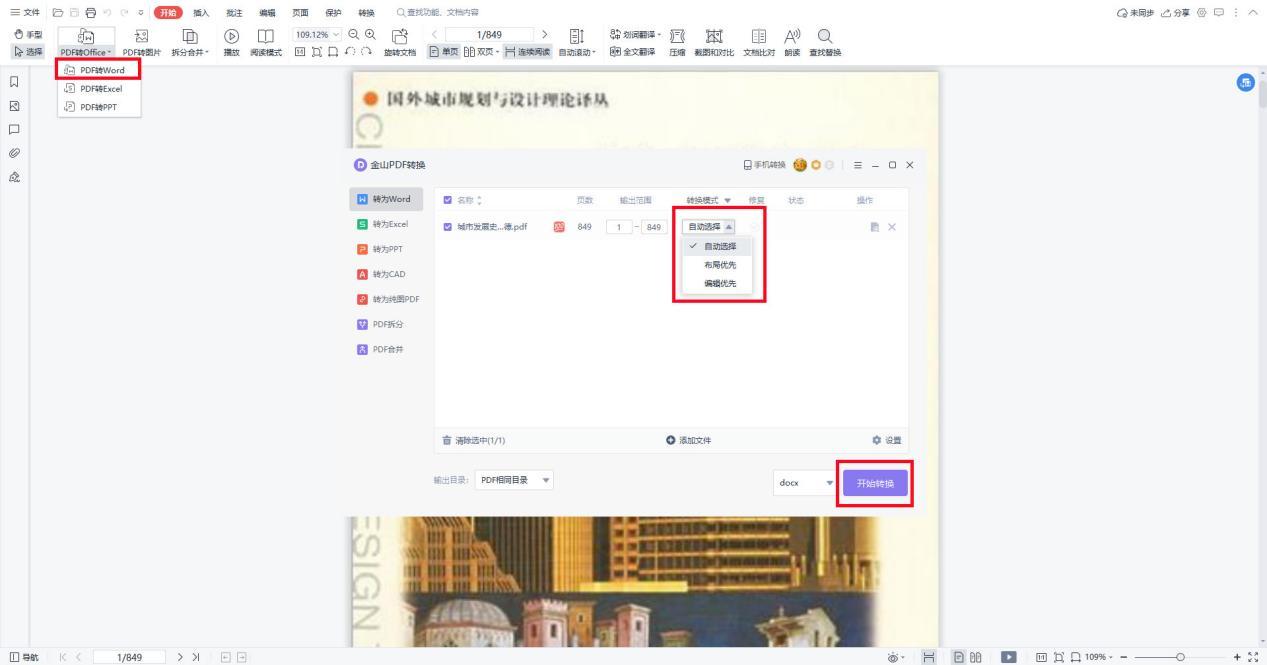This screenshot has width=1267, height=665.
Task: Click 清除选中(1/1) to clear selection
Action: pos(476,439)
